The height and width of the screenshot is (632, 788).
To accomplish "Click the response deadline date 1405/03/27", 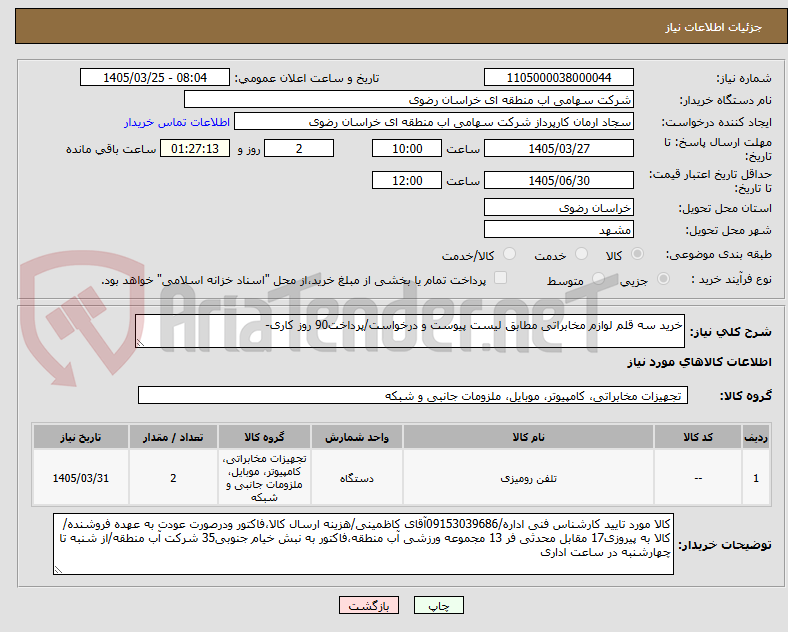I will coord(558,148).
